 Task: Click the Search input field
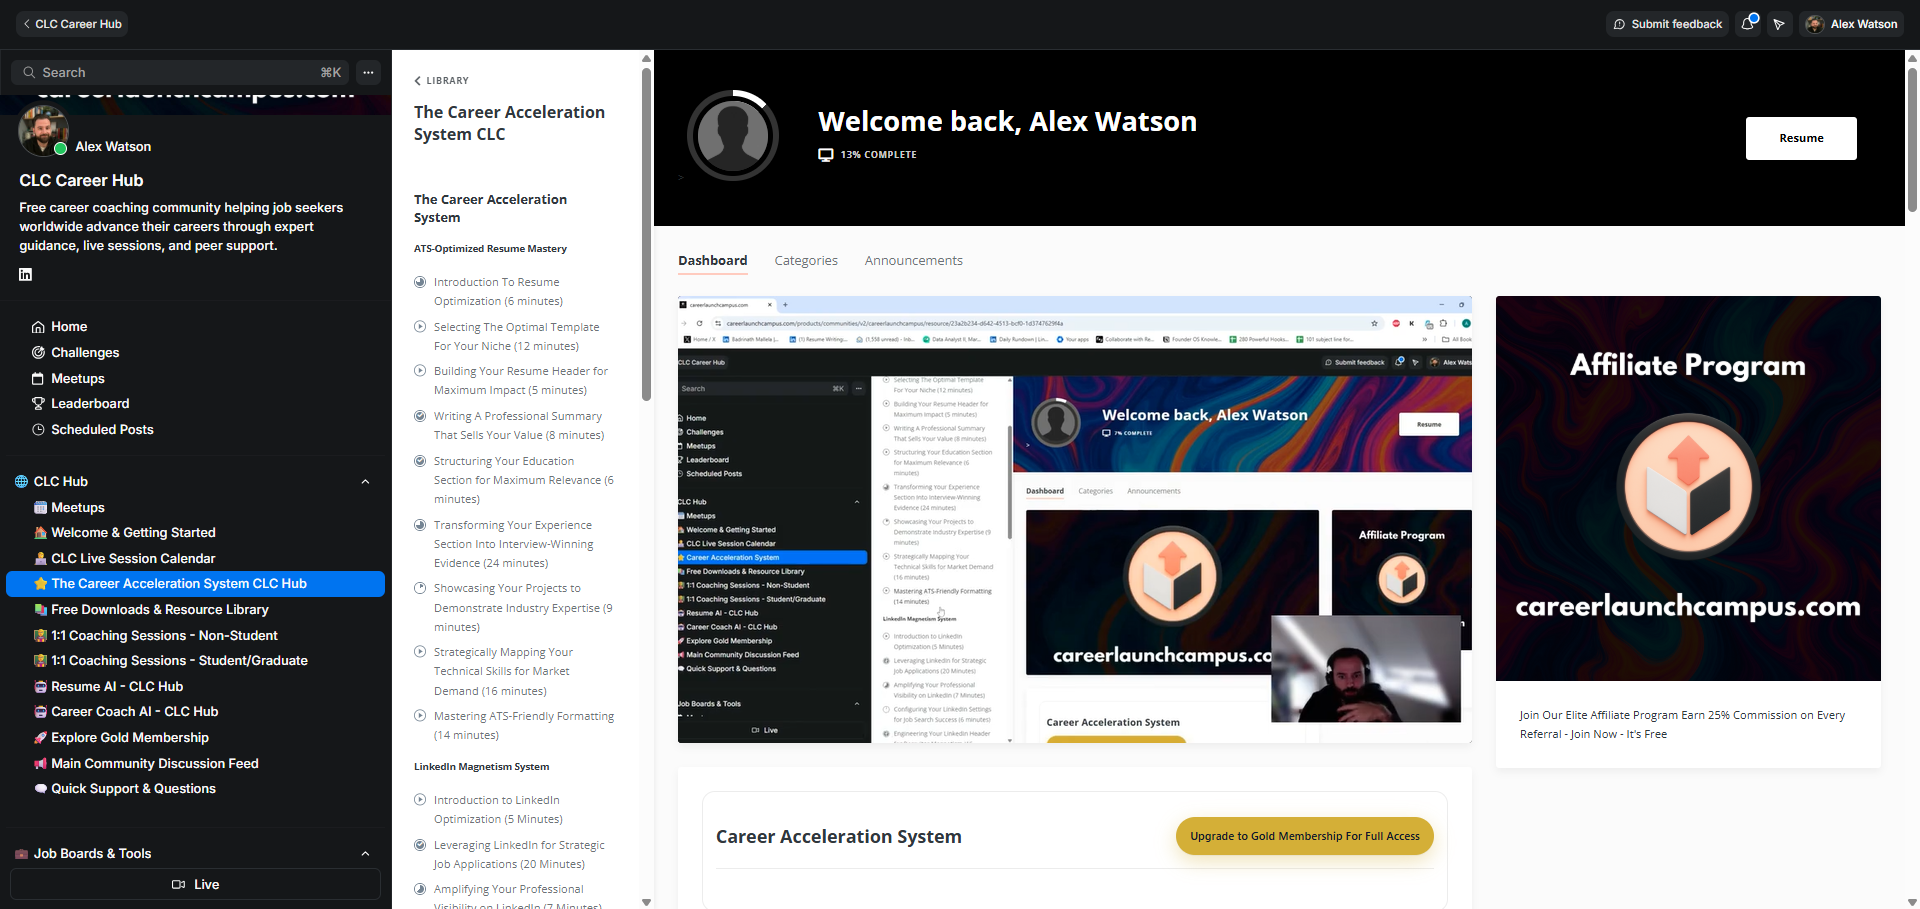point(180,72)
